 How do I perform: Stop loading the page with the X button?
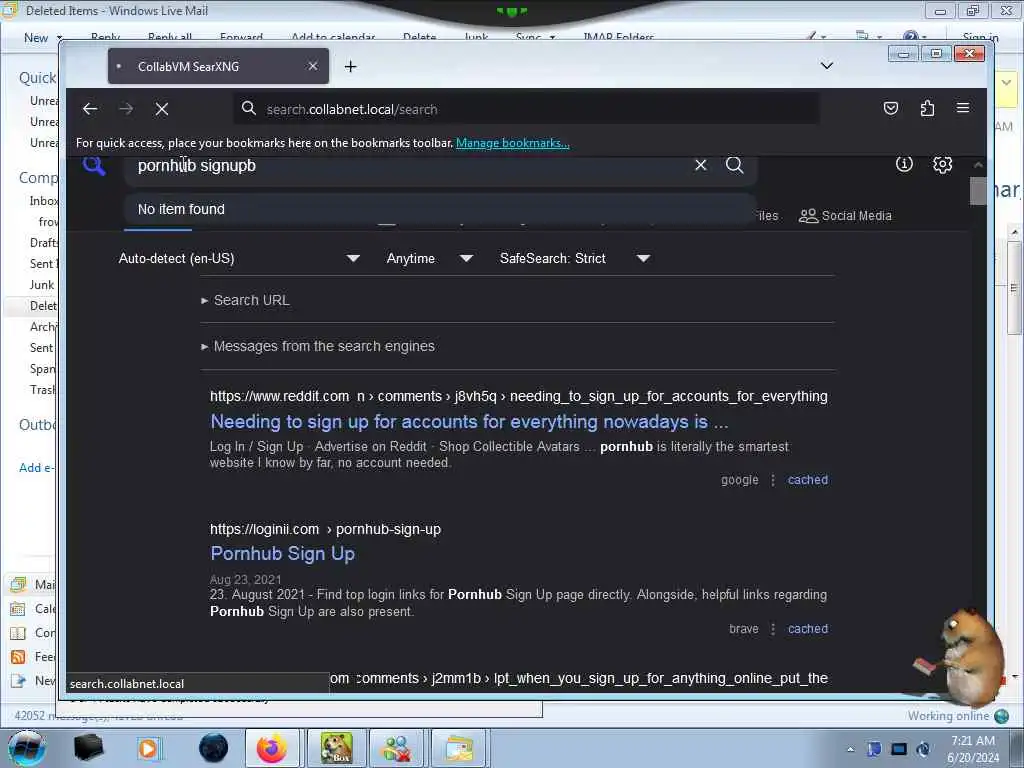pos(162,109)
